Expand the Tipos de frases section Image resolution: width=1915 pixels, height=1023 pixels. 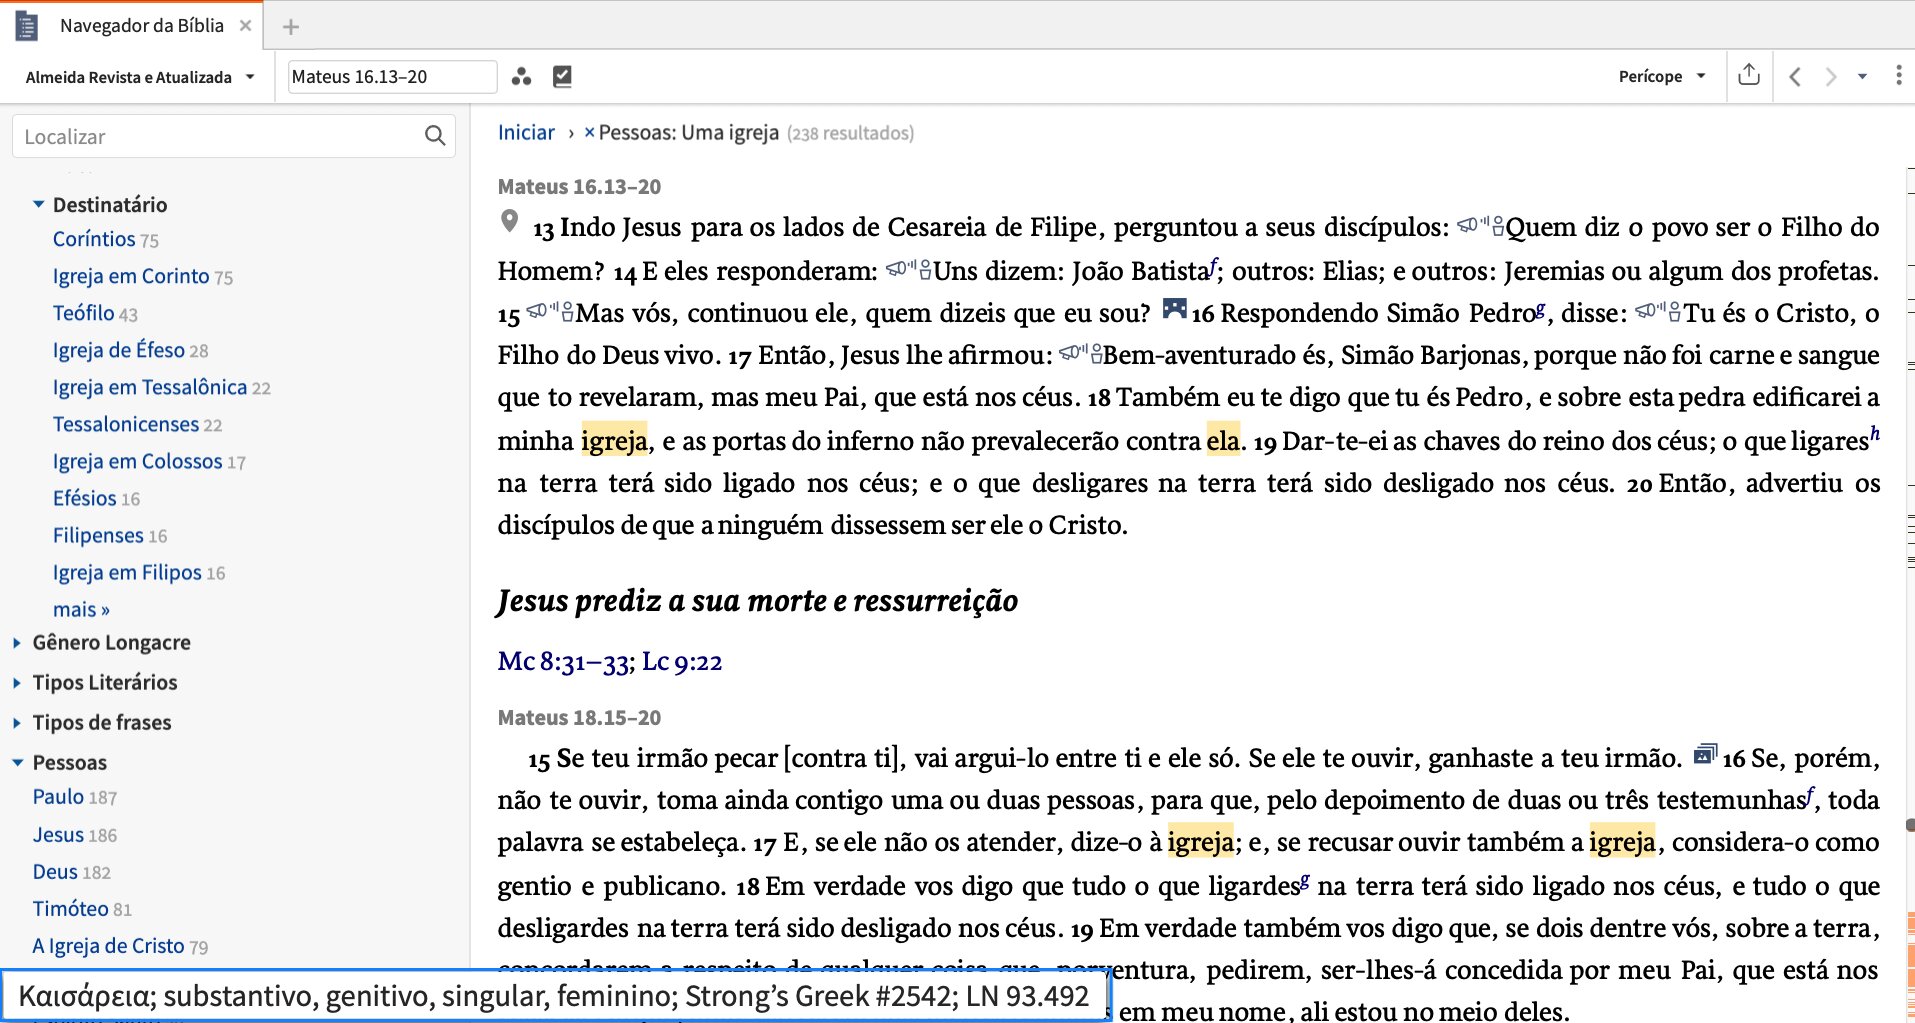pyautogui.click(x=17, y=723)
